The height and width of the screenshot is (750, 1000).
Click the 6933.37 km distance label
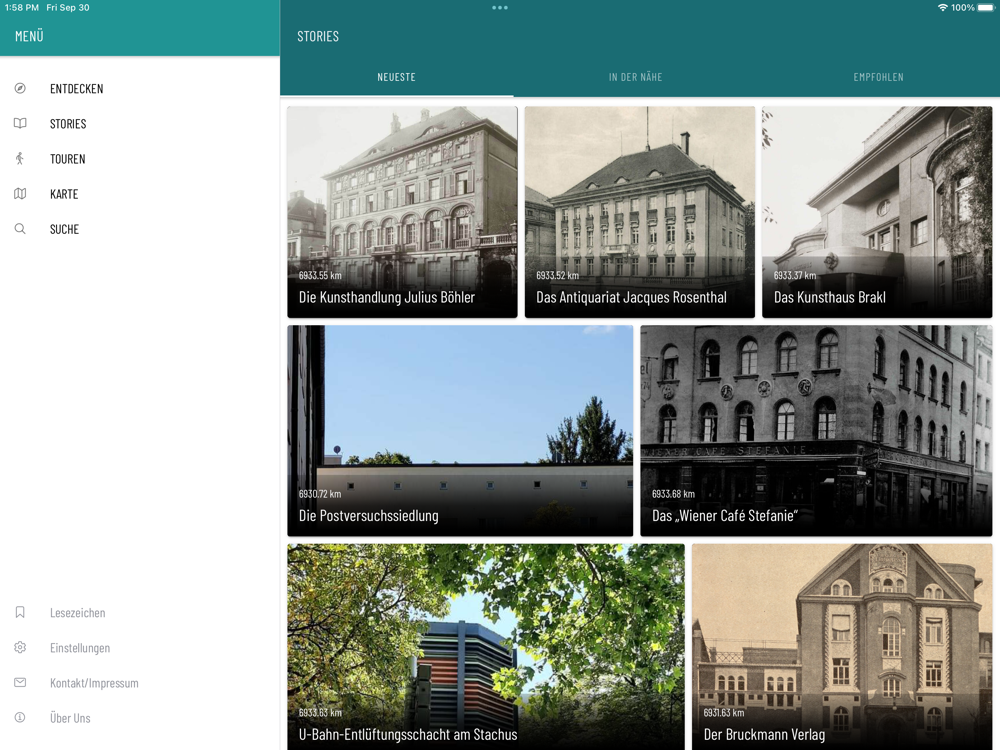pos(795,276)
